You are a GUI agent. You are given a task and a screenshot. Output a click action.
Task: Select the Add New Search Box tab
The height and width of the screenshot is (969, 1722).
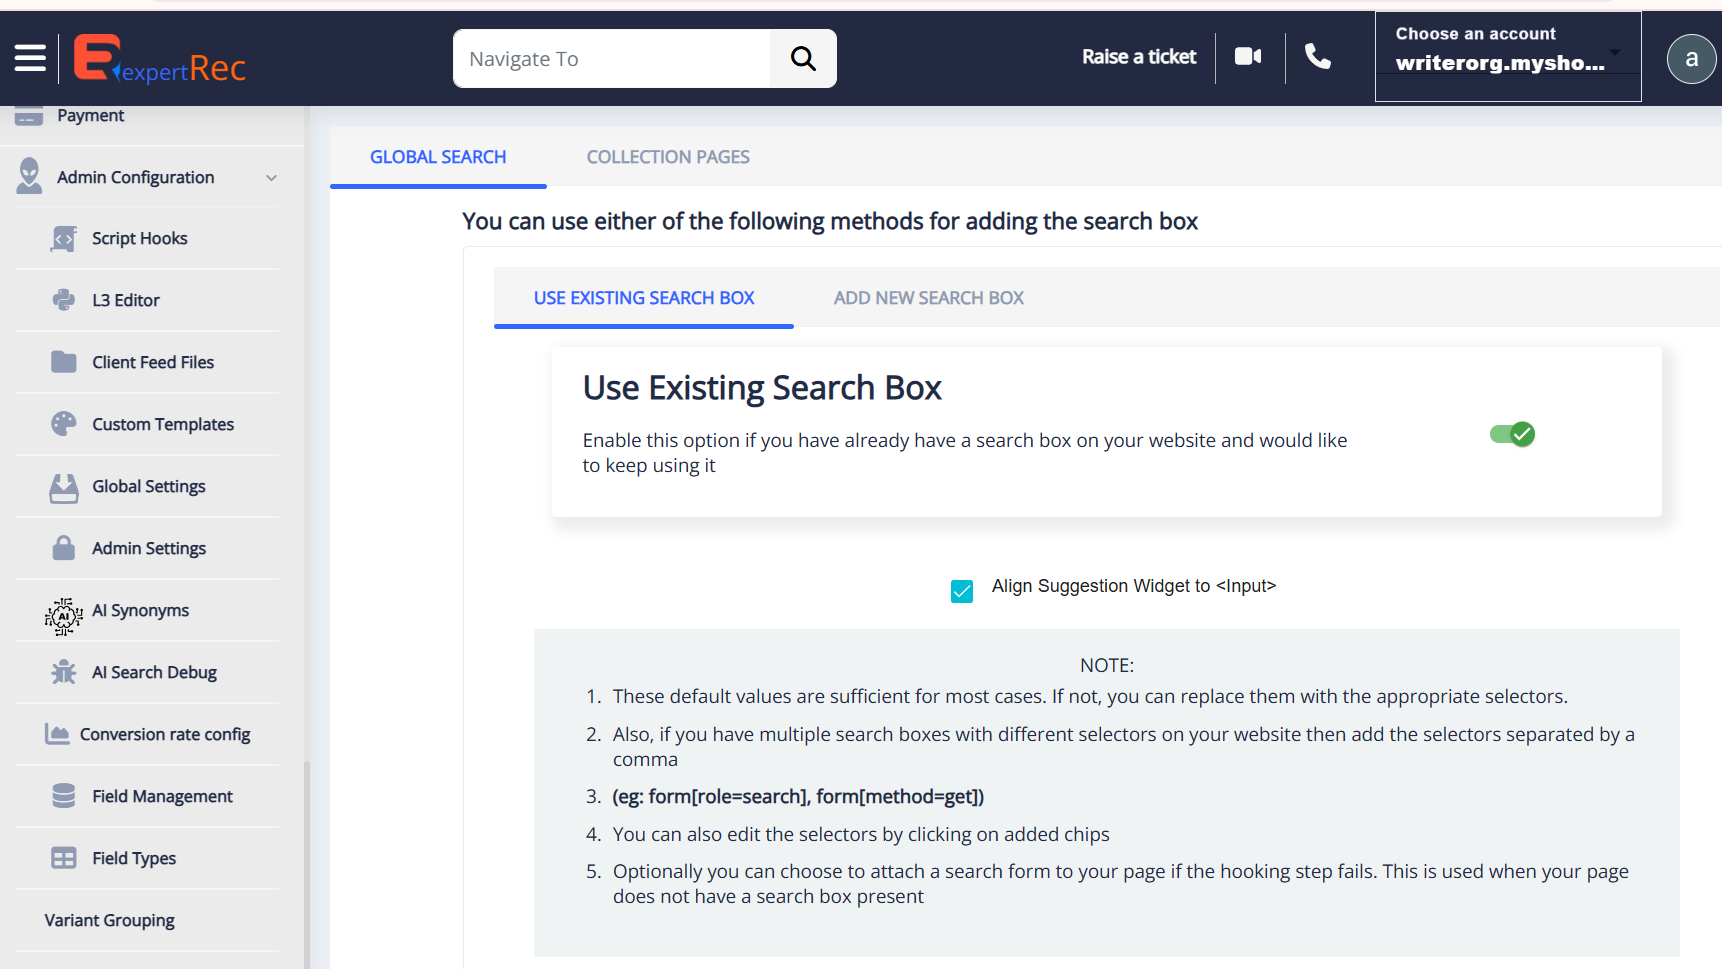pos(928,298)
